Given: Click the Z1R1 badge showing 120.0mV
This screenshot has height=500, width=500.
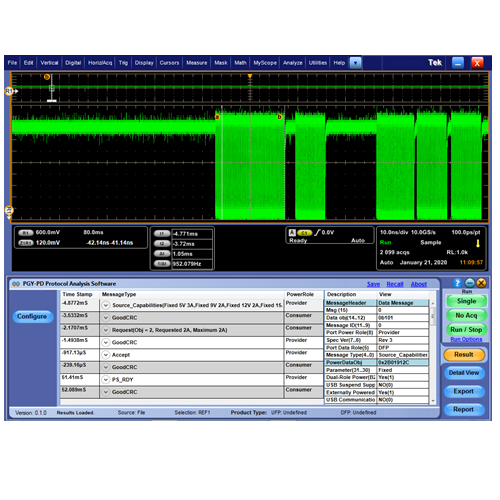Looking at the screenshot, I should tap(26, 243).
